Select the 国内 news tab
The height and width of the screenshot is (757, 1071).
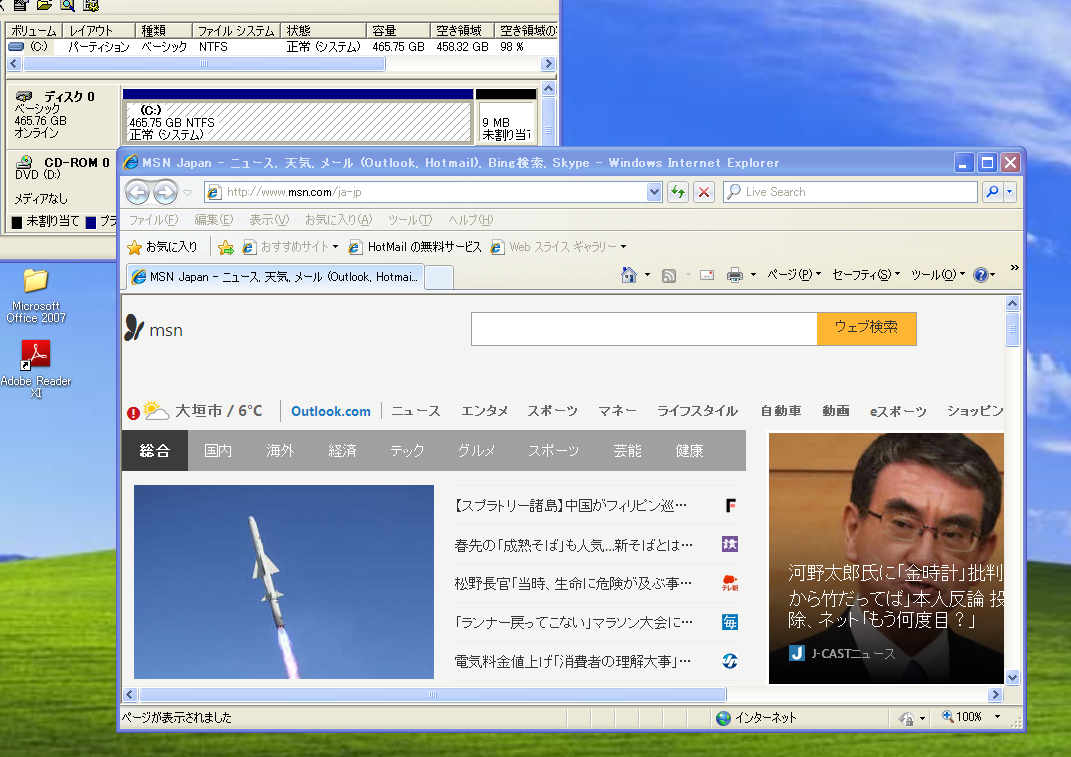pos(218,451)
